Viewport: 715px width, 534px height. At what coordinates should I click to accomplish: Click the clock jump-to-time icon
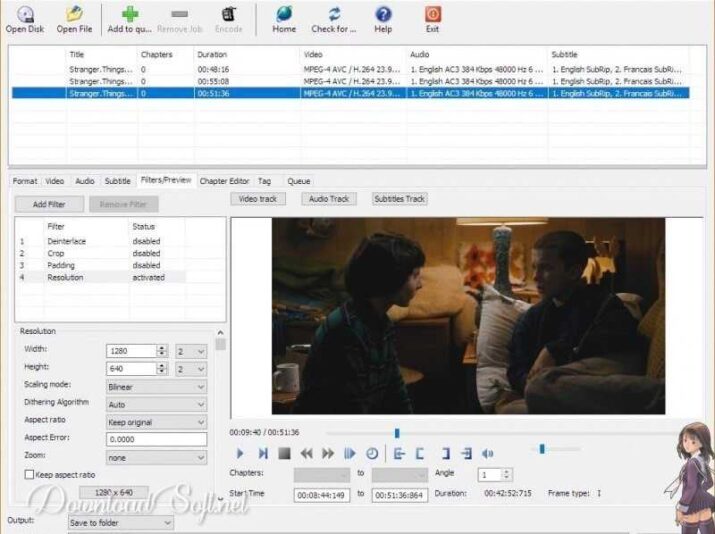pyautogui.click(x=372, y=453)
